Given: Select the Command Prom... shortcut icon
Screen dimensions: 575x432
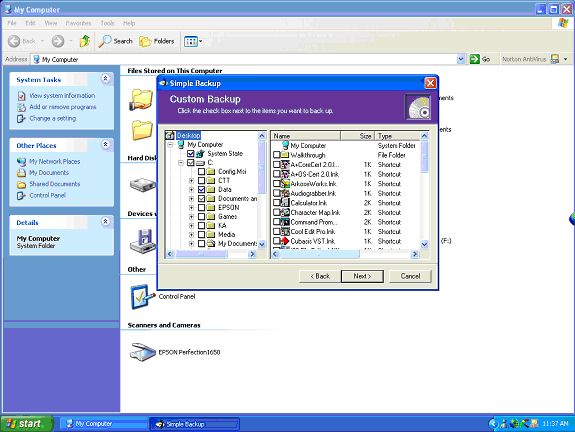Looking at the screenshot, I should (x=285, y=222).
